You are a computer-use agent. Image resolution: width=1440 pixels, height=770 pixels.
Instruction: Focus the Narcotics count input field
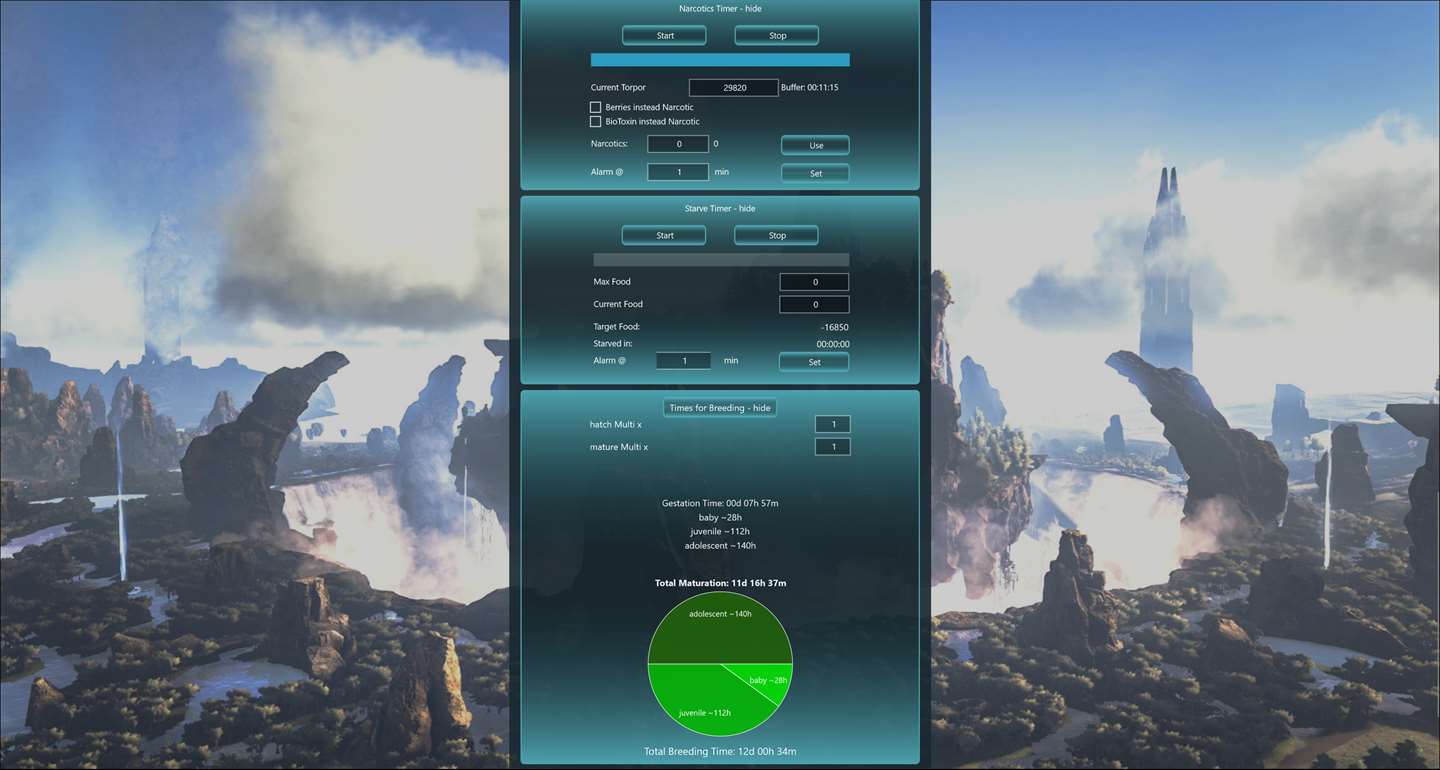[678, 144]
